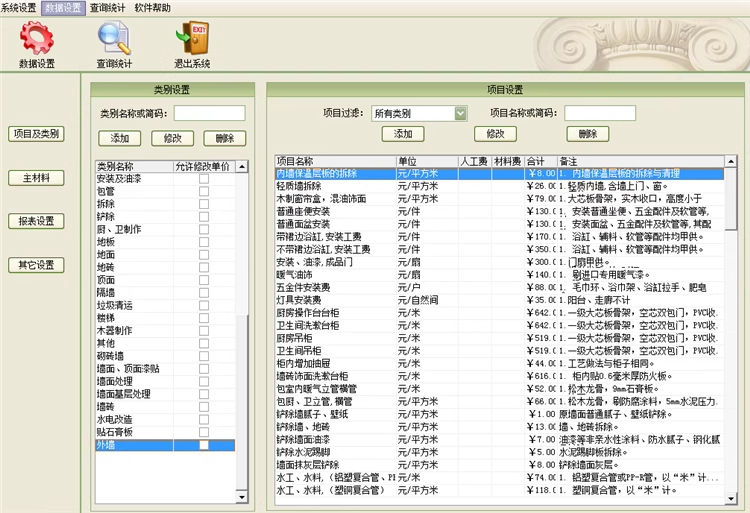750x513 pixels.
Task: Toggle 允许修改单价 checkbox for 拆除
Action: (204, 204)
